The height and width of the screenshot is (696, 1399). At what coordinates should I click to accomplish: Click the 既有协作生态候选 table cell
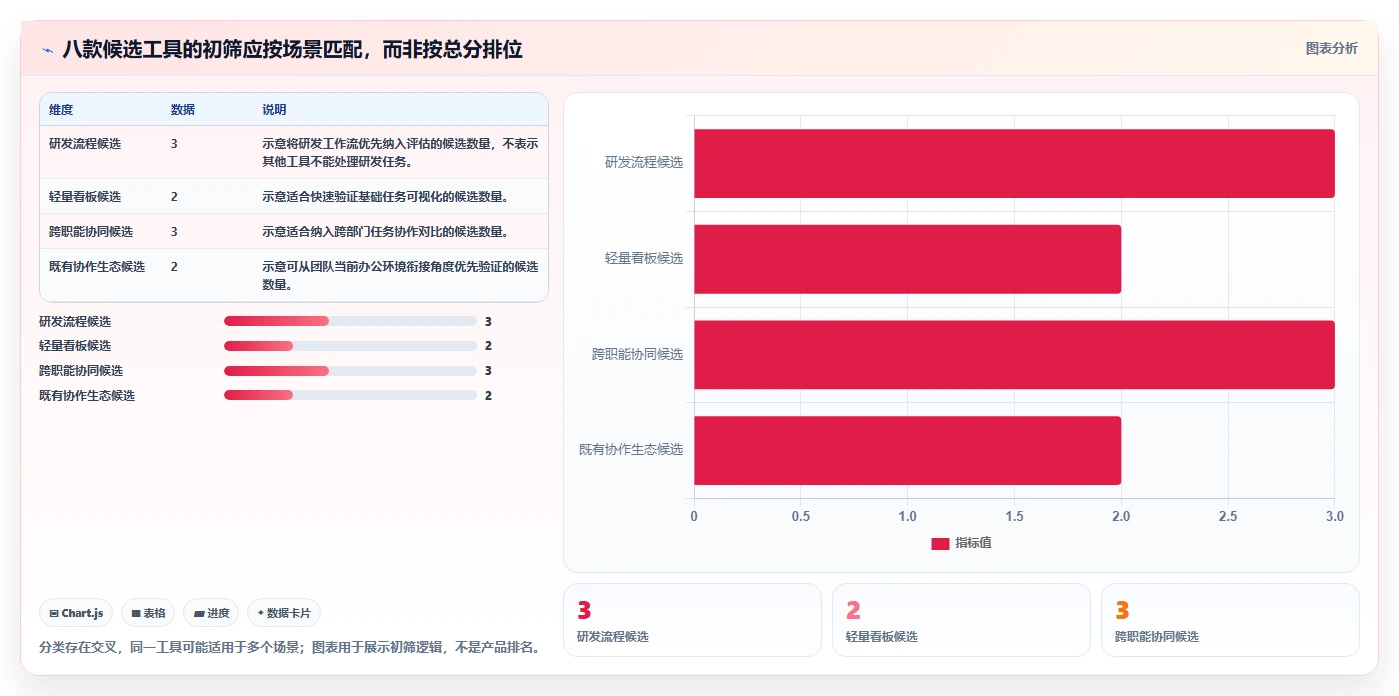pyautogui.click(x=97, y=267)
